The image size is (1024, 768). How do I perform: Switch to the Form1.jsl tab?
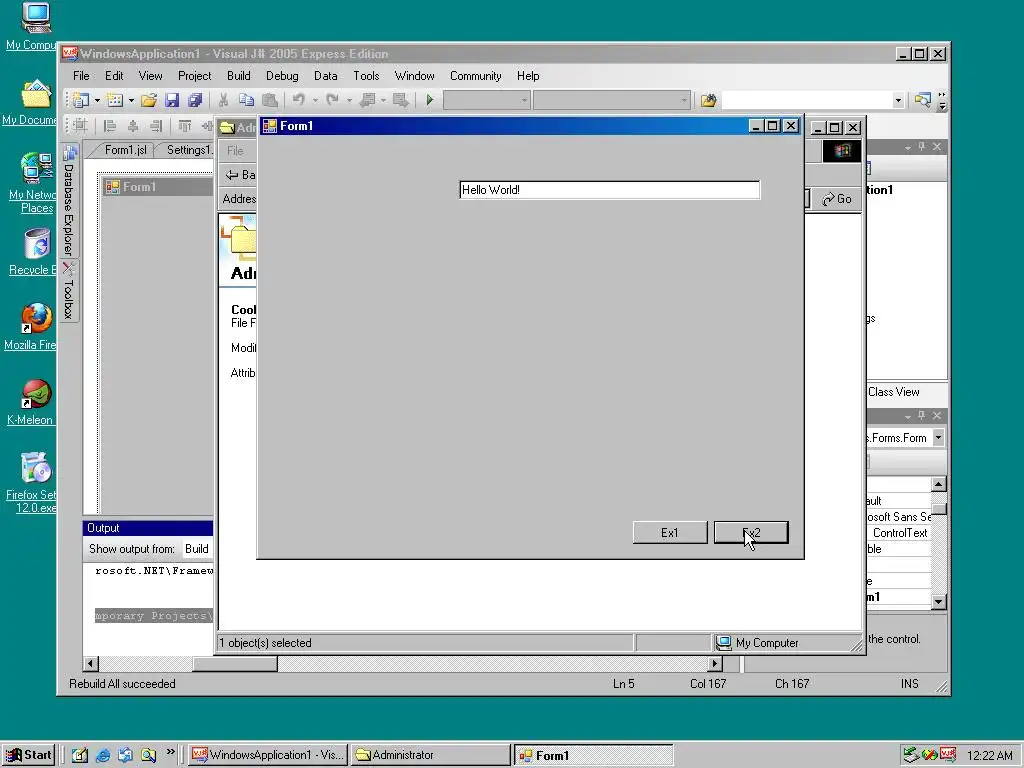point(125,150)
